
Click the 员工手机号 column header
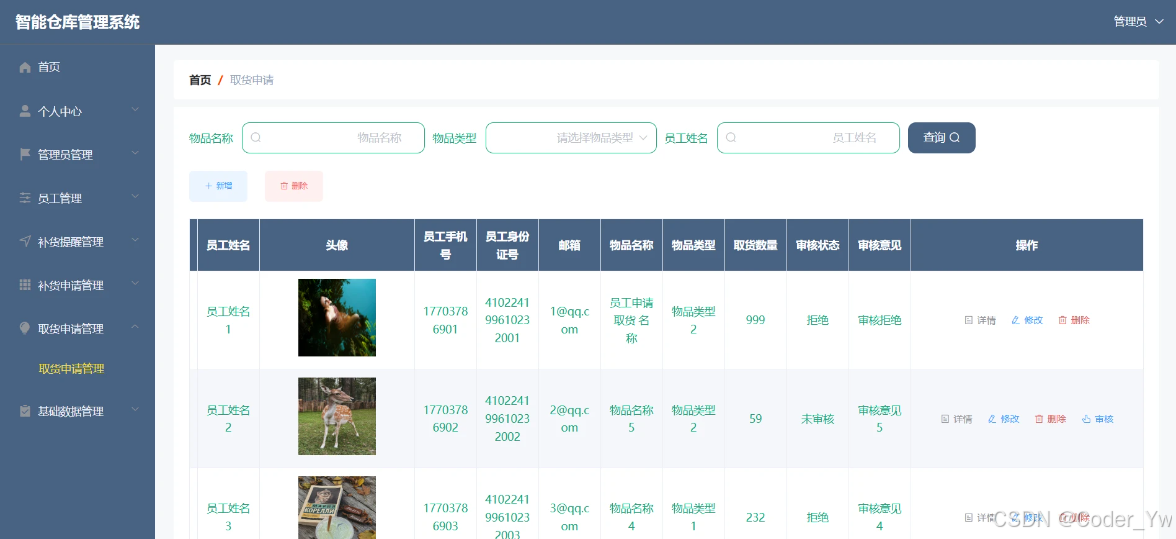click(x=446, y=245)
